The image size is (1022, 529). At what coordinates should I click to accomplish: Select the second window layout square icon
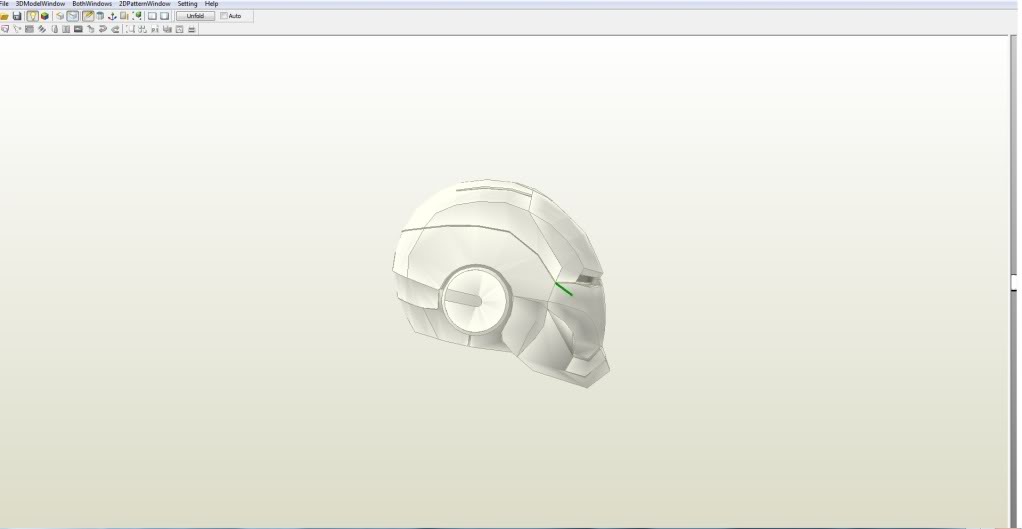[164, 16]
